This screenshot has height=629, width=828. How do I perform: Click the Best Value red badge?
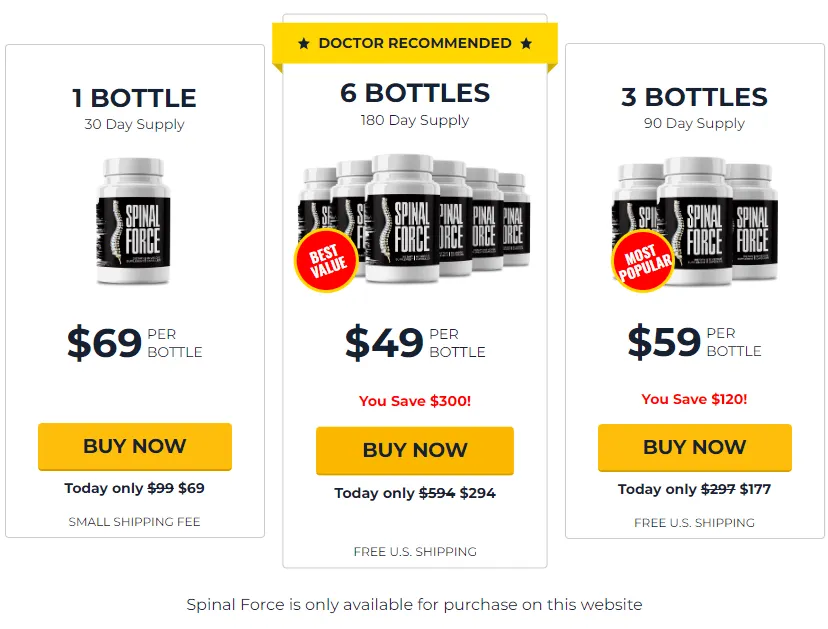(327, 260)
